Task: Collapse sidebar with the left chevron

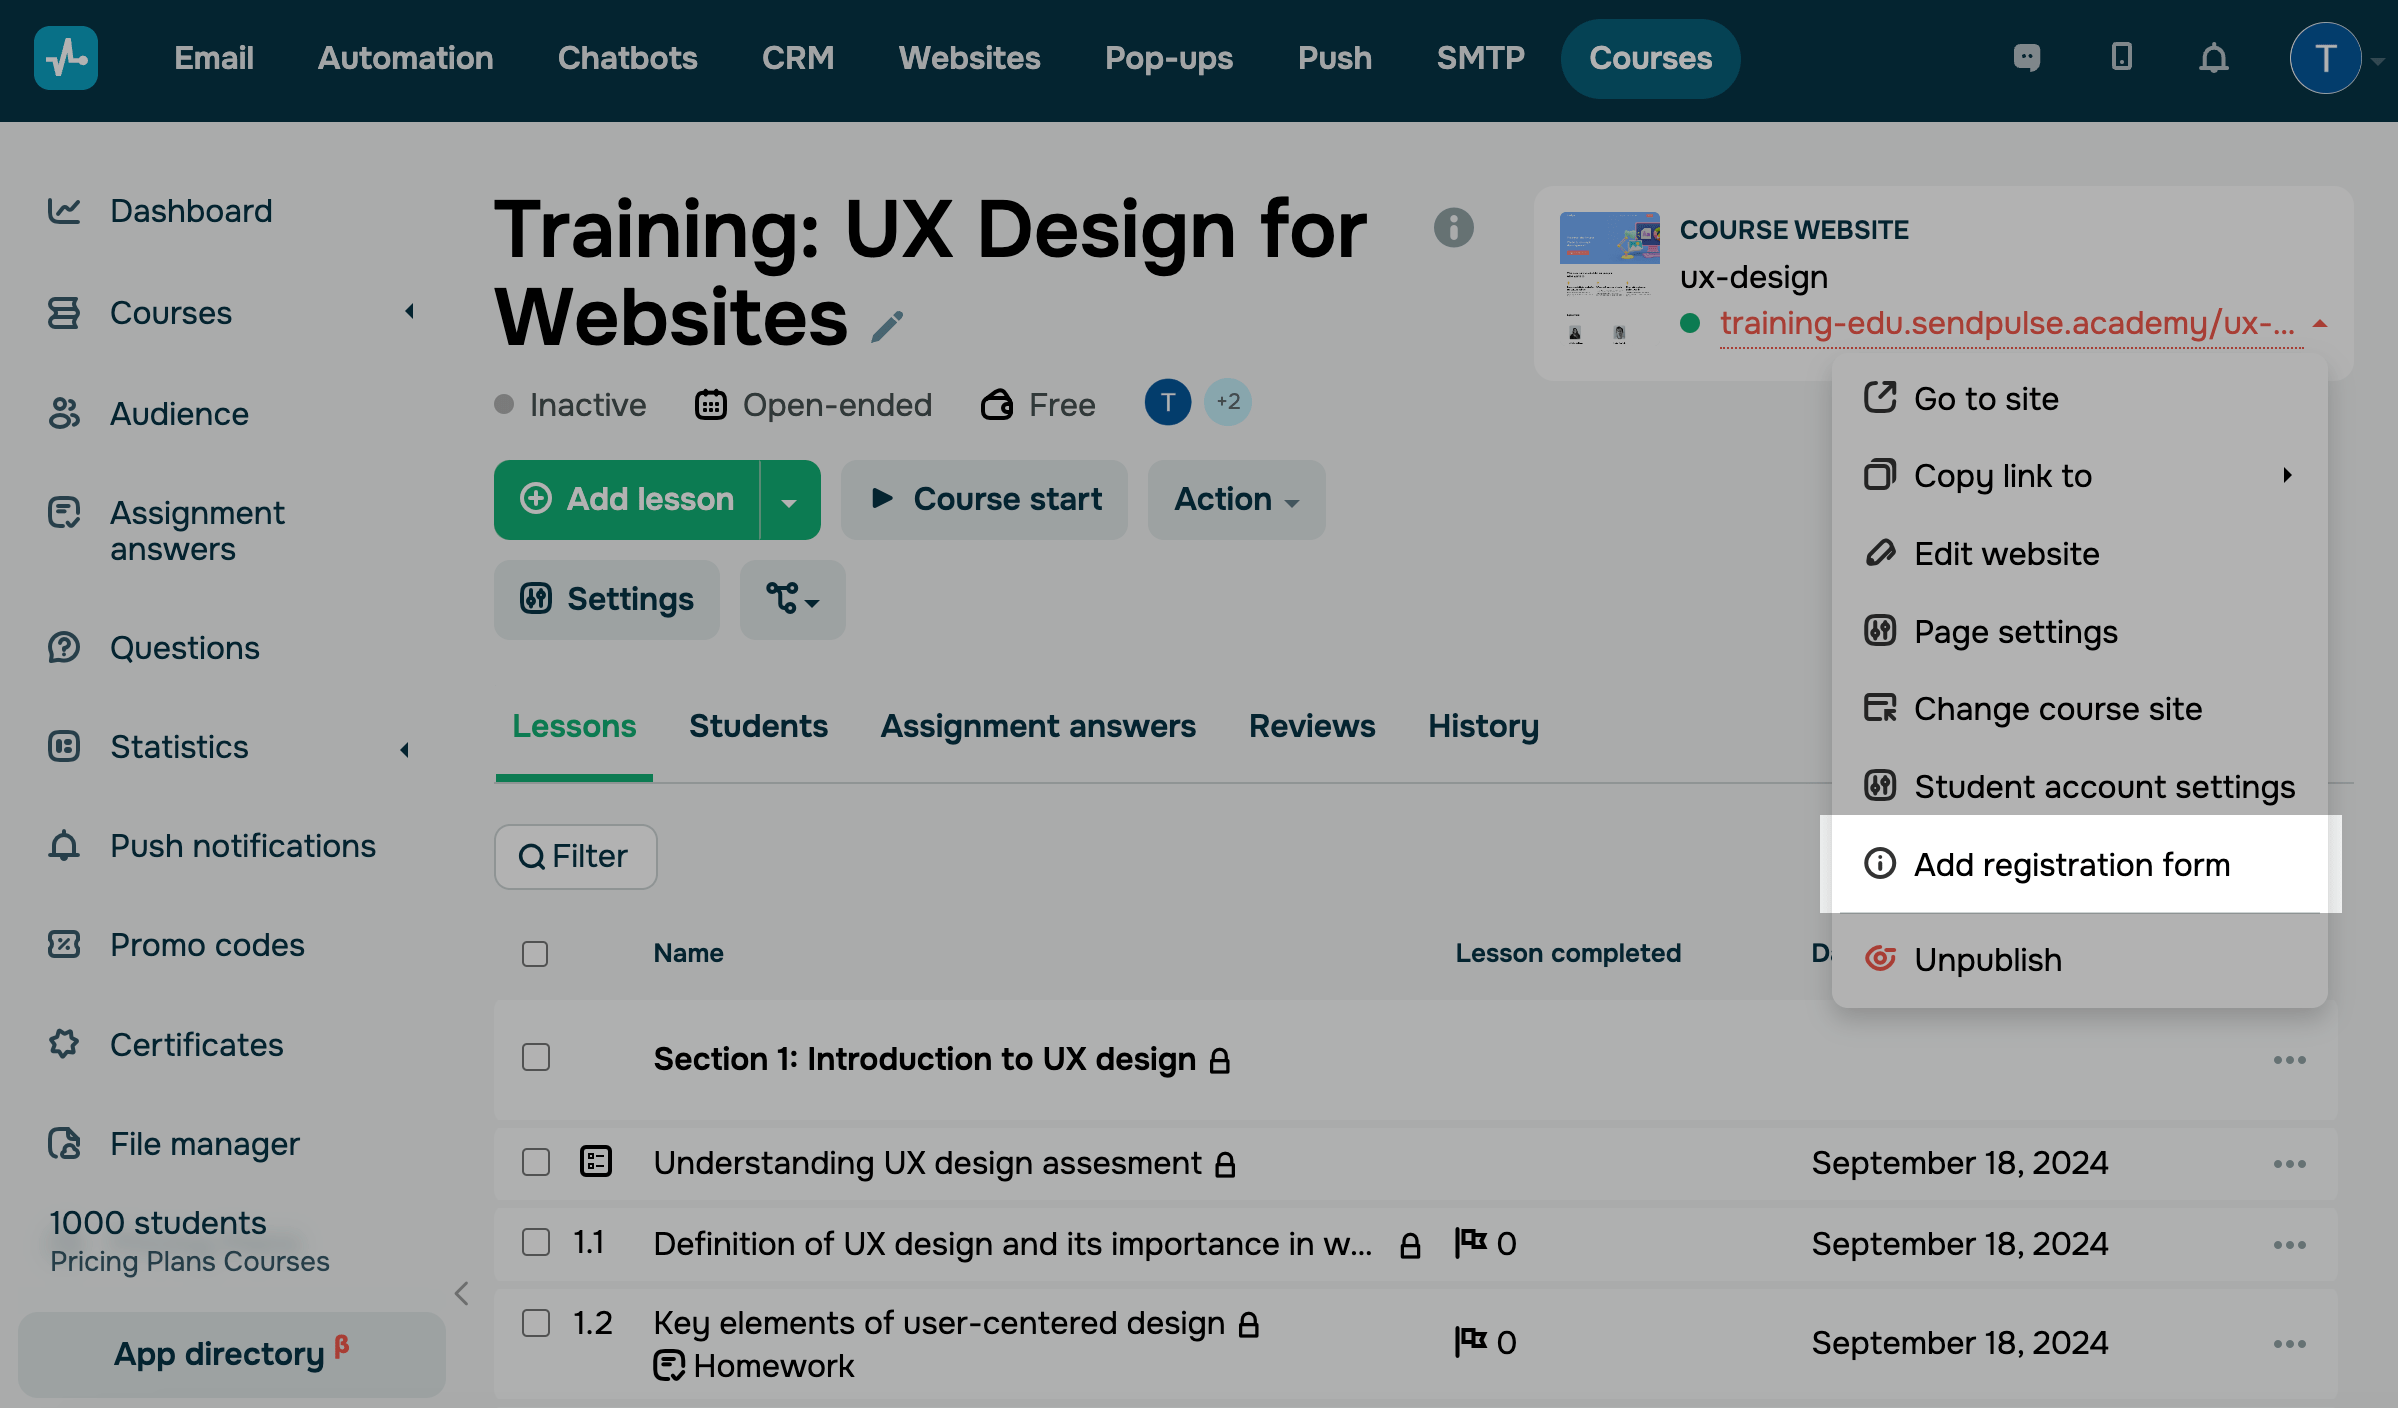Action: pyautogui.click(x=462, y=1293)
